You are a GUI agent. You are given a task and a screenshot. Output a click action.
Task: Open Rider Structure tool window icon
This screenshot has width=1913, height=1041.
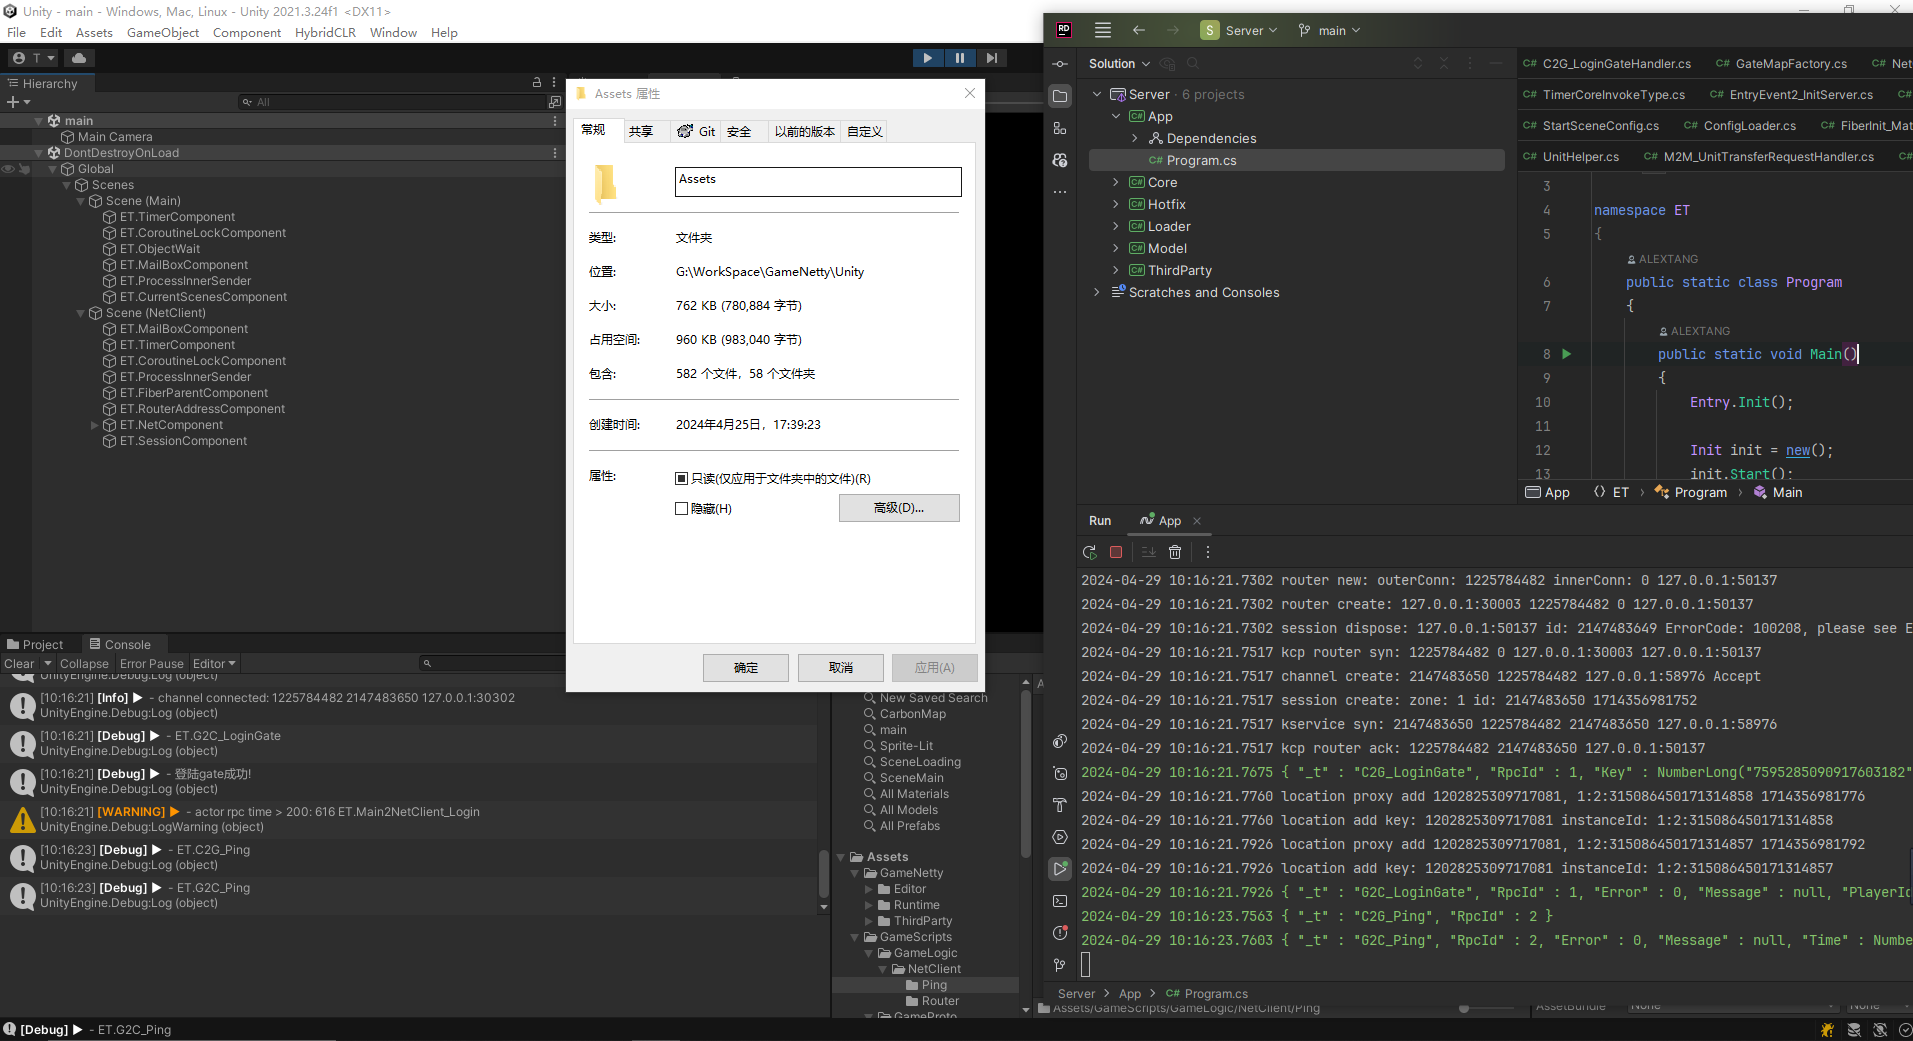click(1060, 128)
